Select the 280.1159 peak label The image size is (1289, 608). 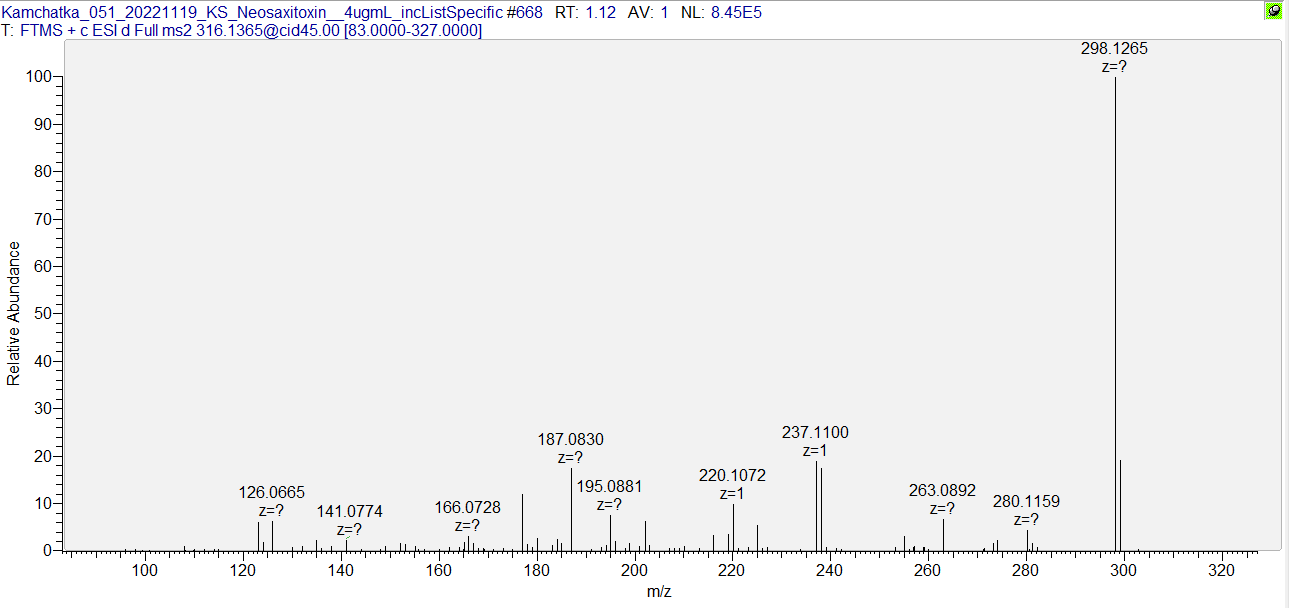[1026, 501]
